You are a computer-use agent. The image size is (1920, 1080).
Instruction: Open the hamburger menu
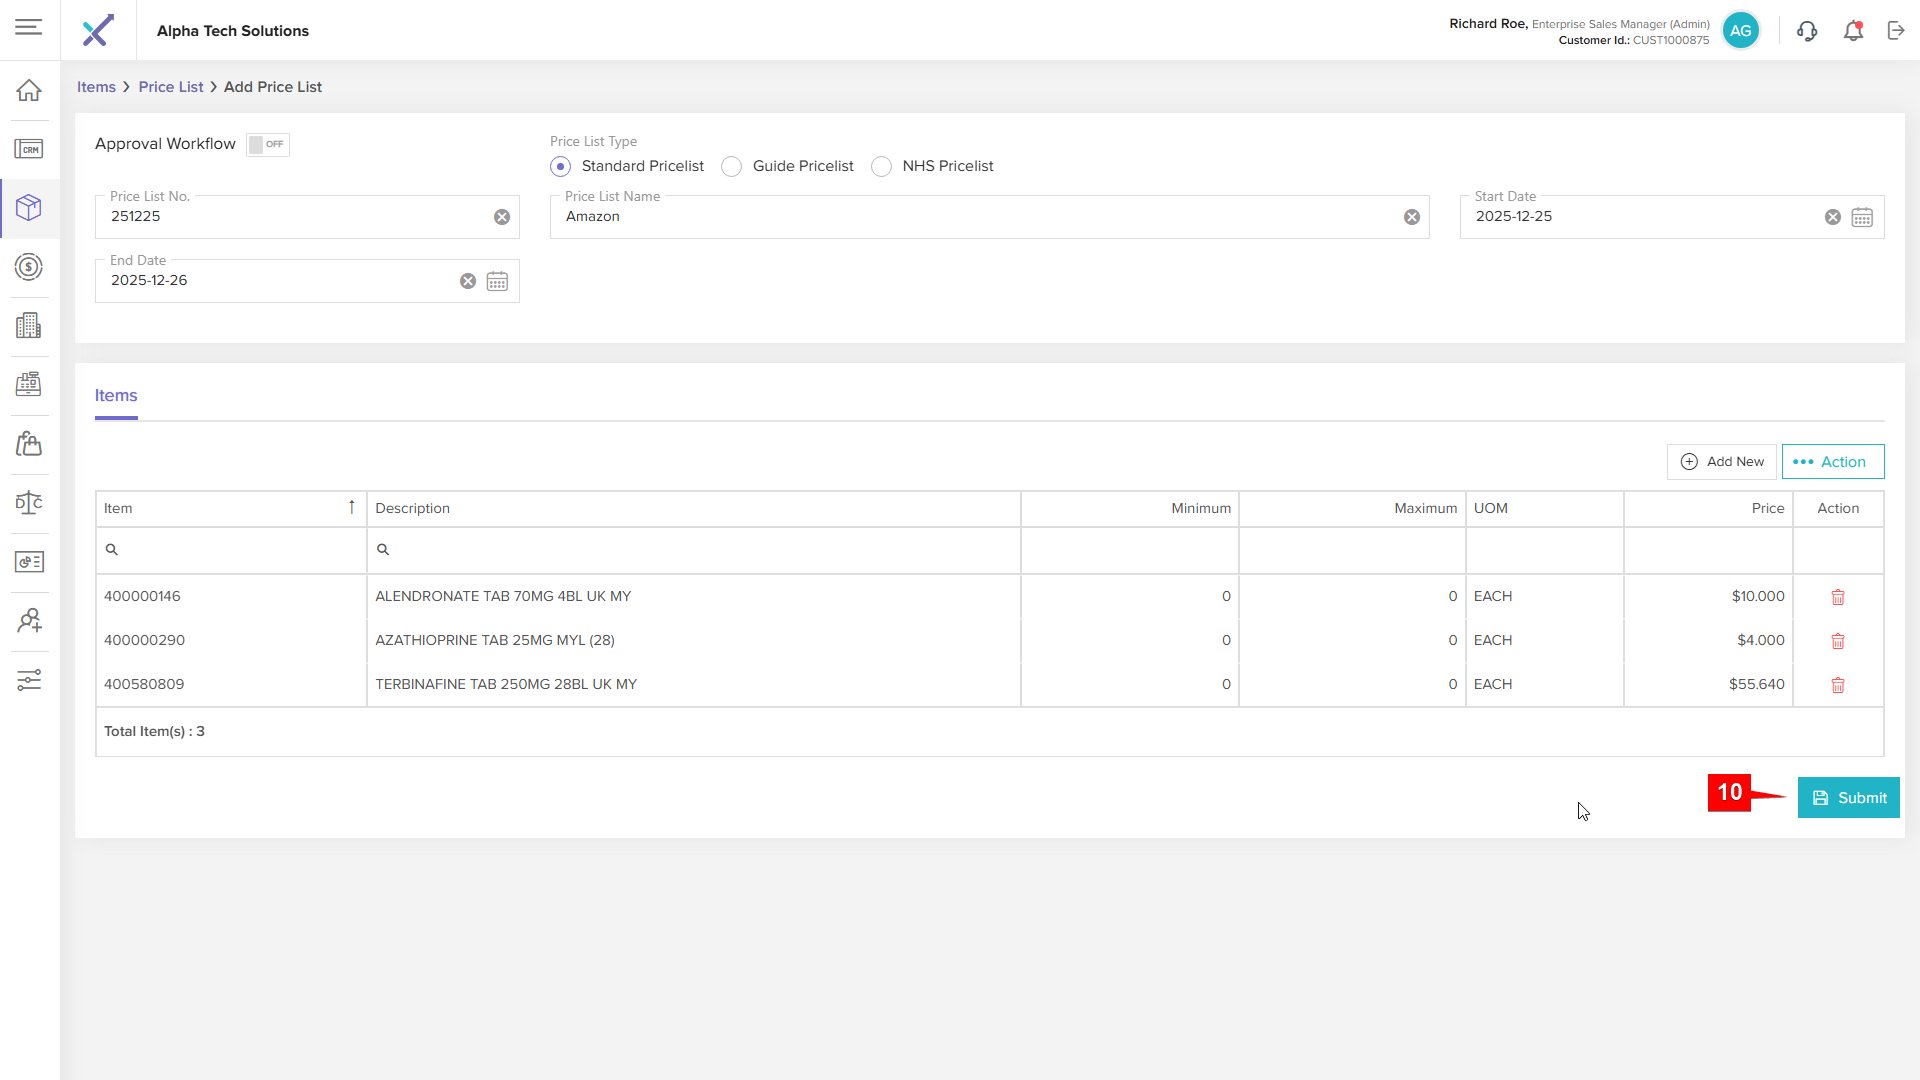point(29,27)
